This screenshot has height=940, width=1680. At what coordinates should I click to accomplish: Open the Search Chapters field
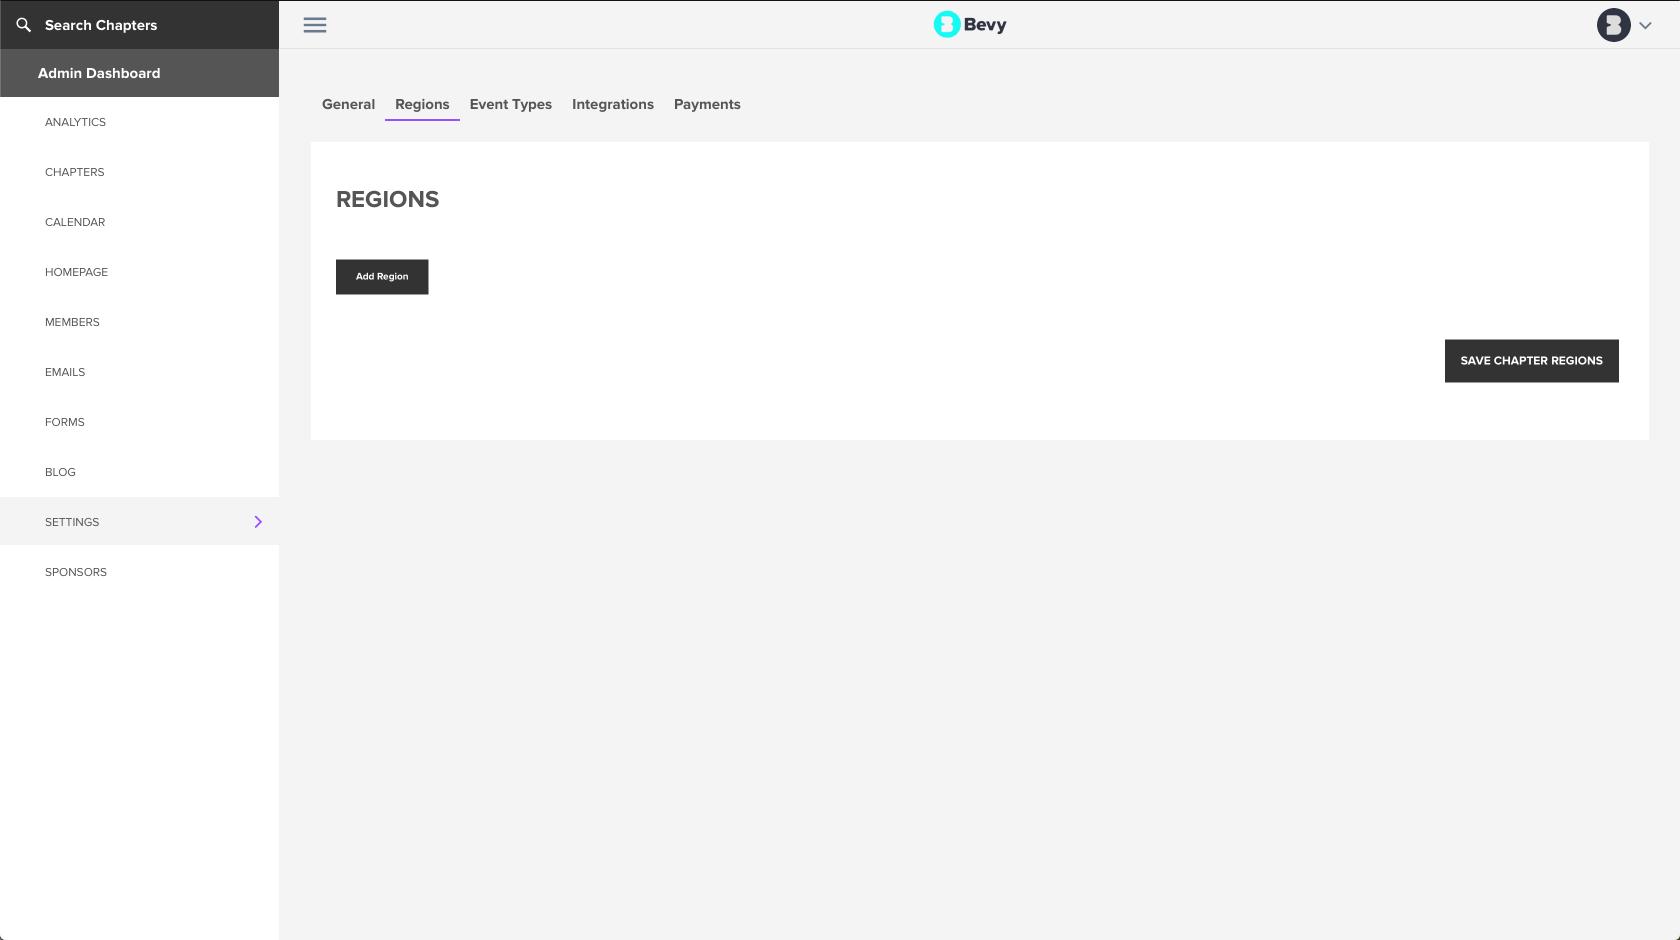click(140, 25)
